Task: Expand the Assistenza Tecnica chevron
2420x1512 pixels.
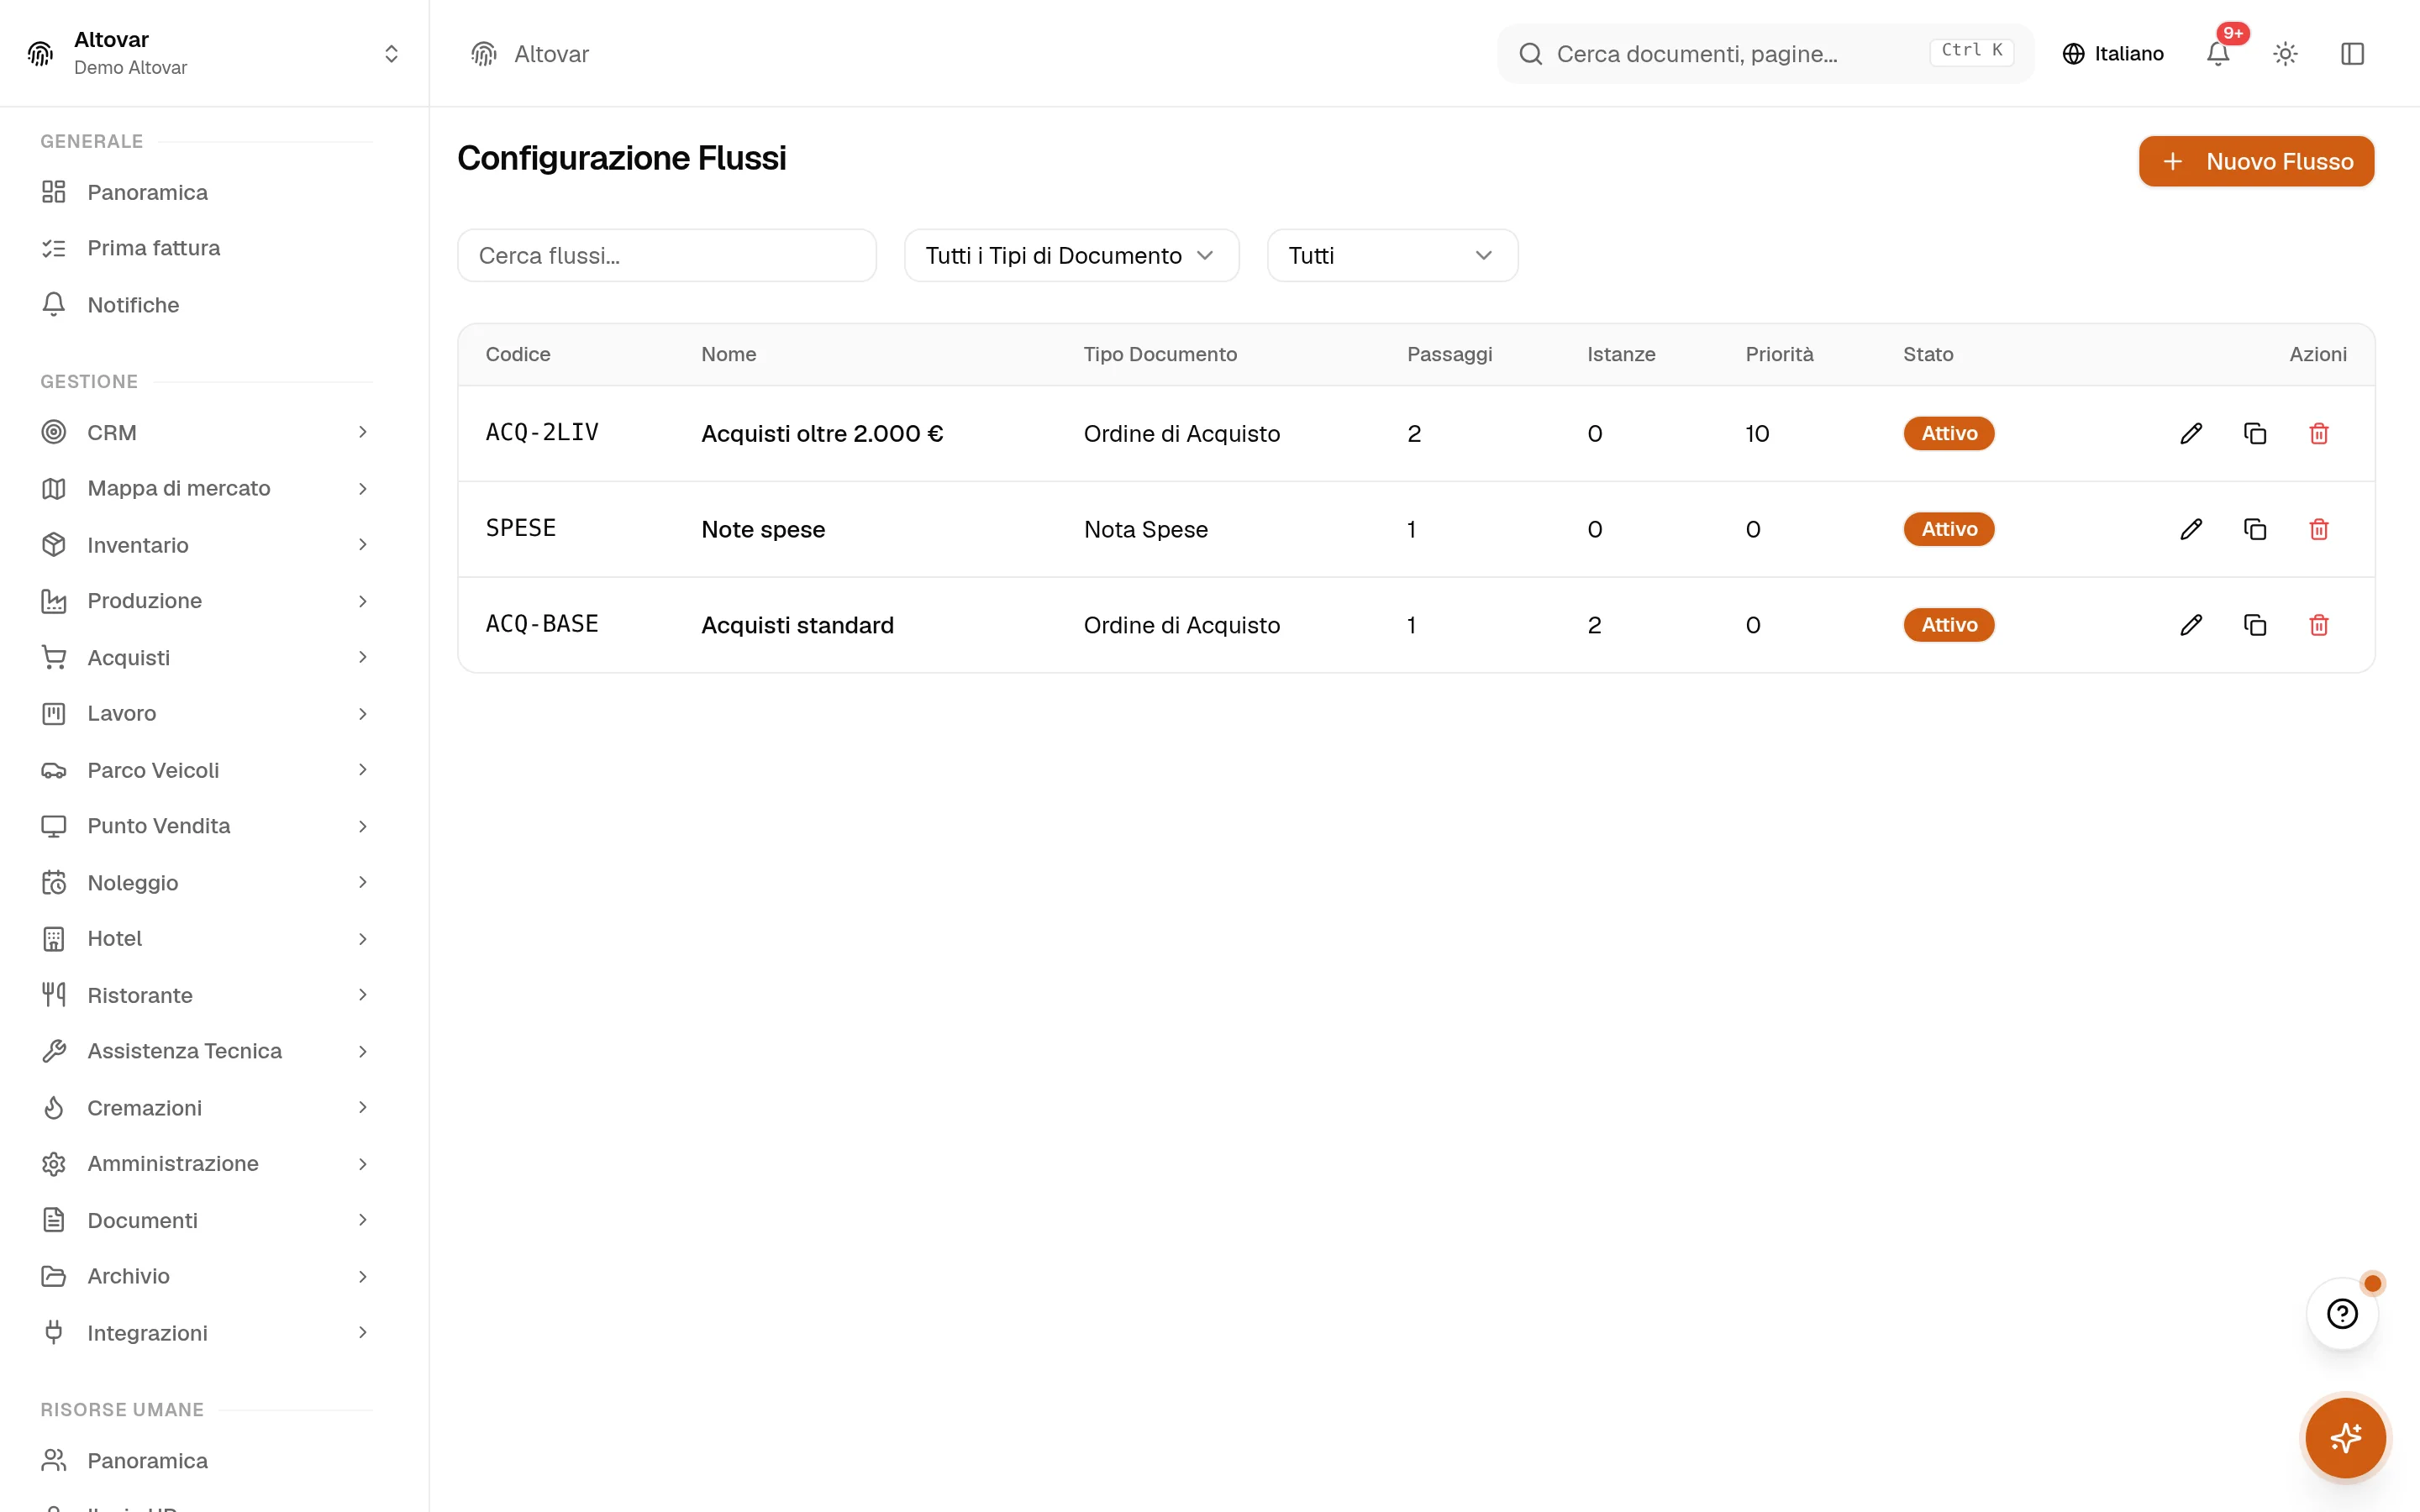Action: (x=363, y=1051)
